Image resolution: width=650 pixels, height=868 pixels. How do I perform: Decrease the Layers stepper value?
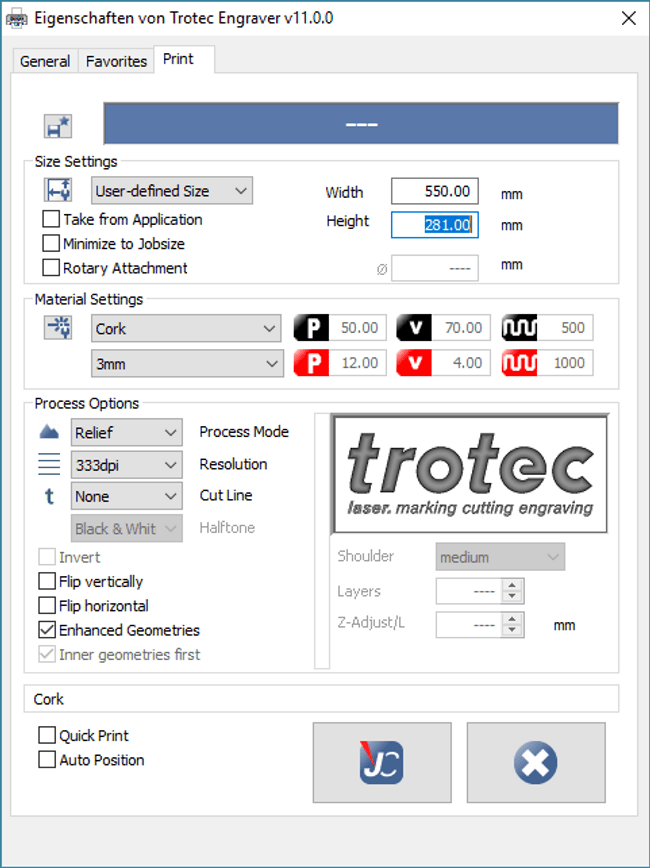tap(512, 597)
